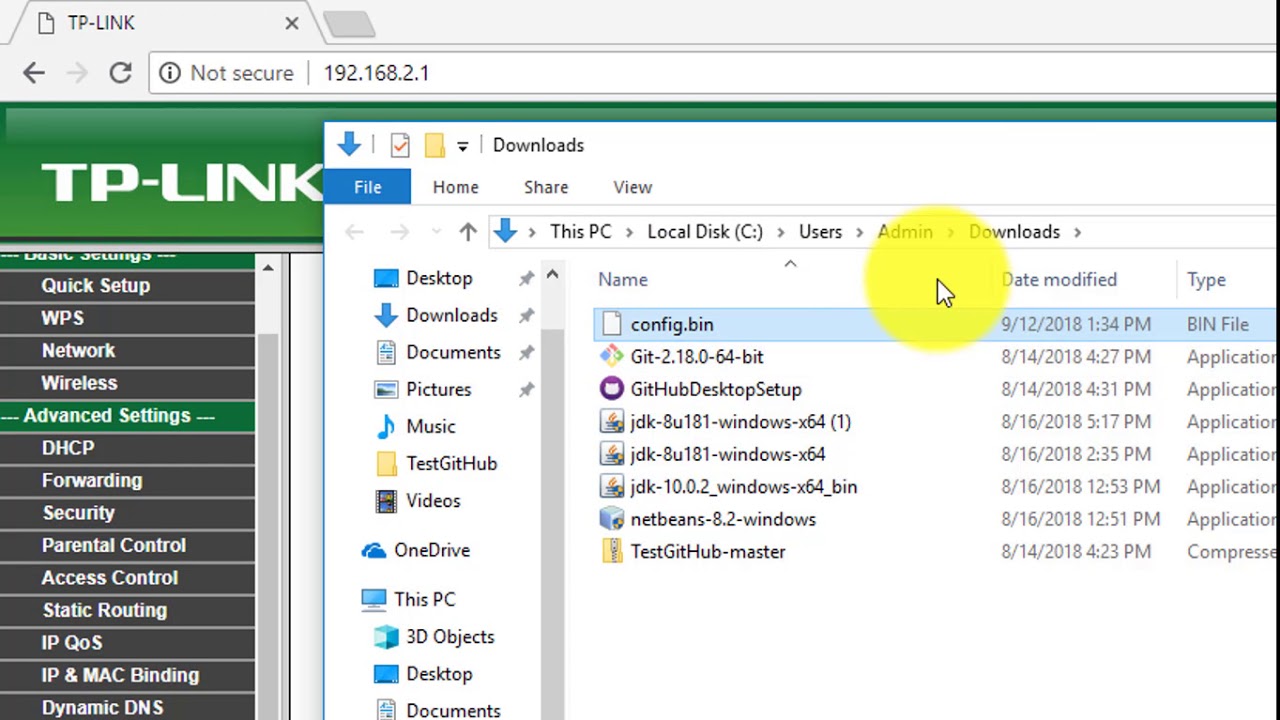Select the jdk-8u181-windows-x64 (1) Java icon
1280x720 pixels.
[x=612, y=422]
